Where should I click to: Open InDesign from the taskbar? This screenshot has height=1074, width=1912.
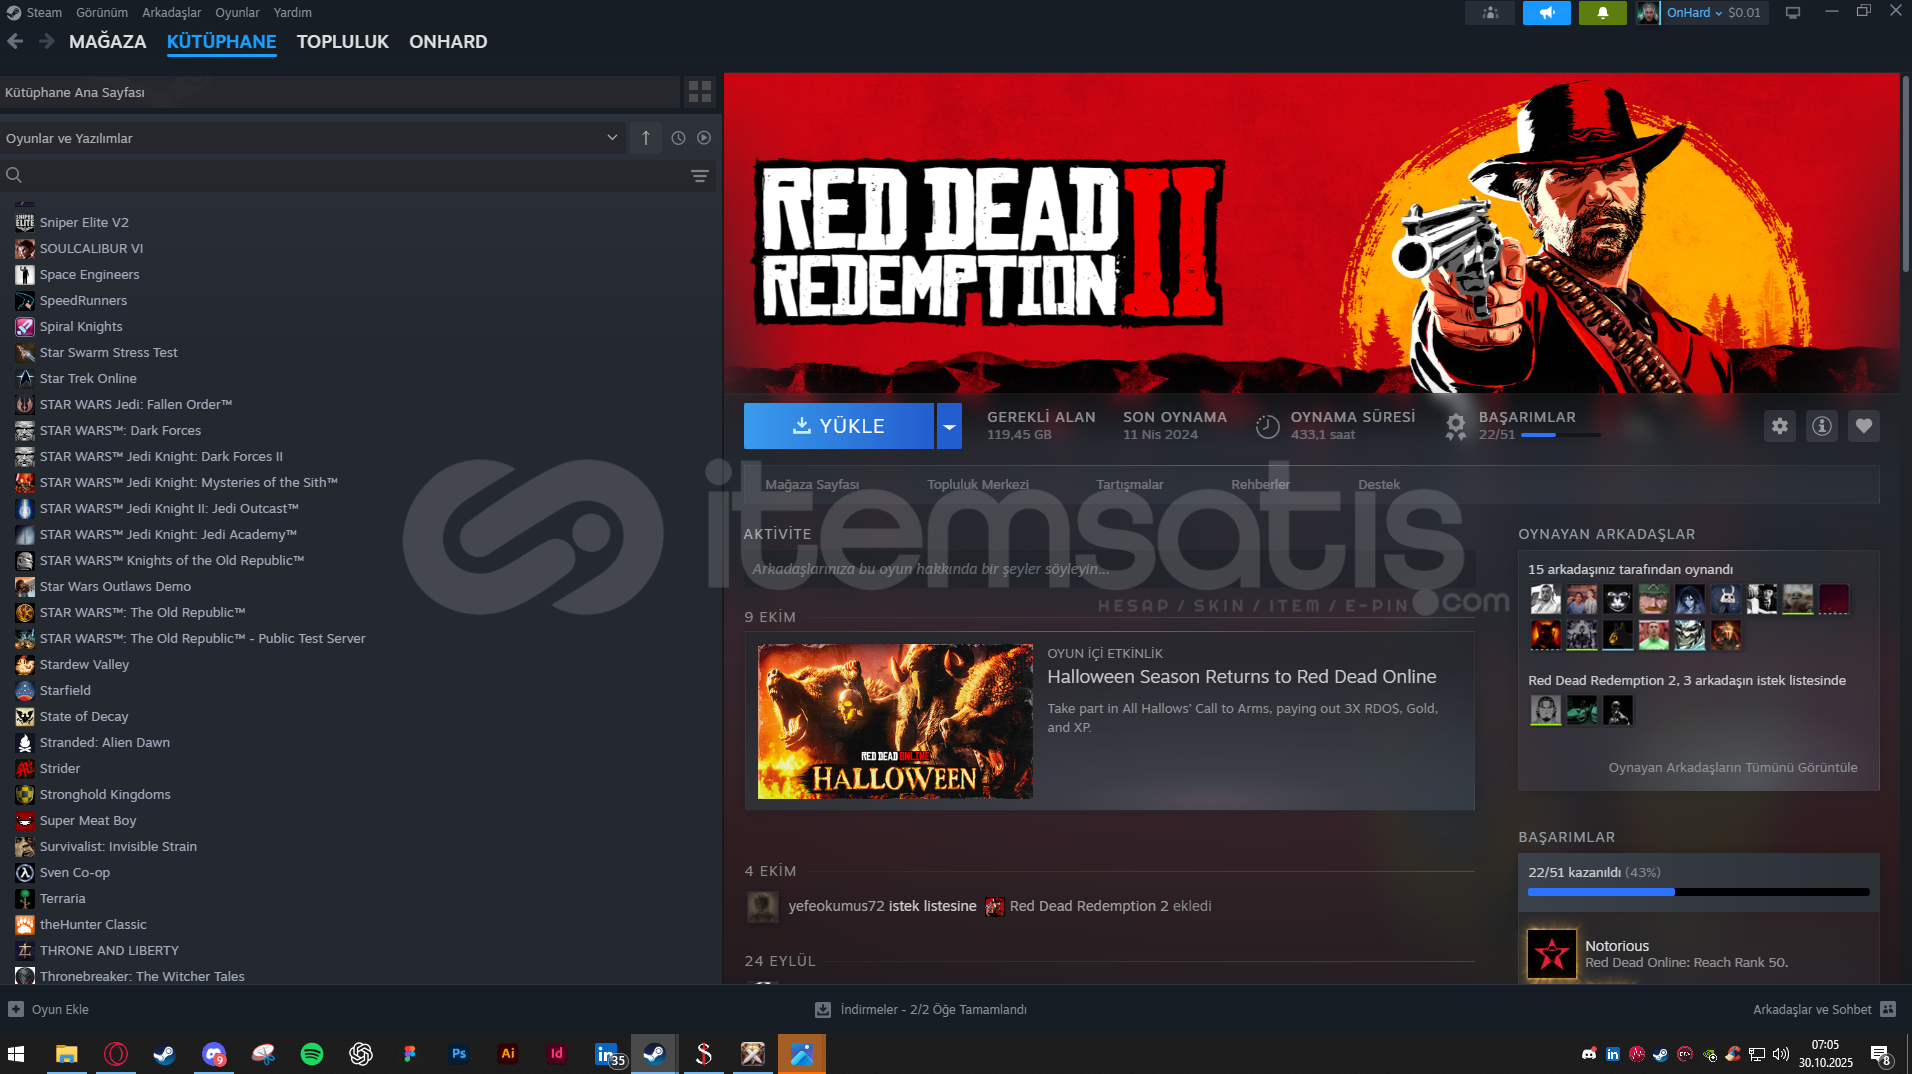pos(557,1054)
